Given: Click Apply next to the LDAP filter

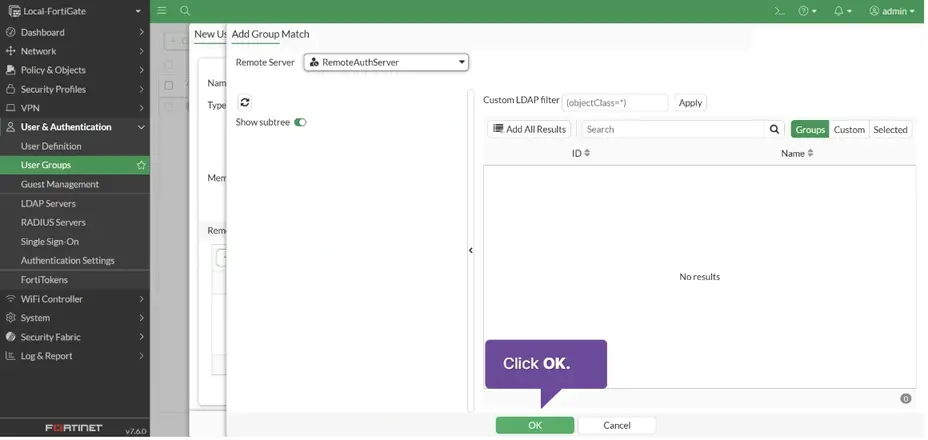Looking at the screenshot, I should click(690, 102).
